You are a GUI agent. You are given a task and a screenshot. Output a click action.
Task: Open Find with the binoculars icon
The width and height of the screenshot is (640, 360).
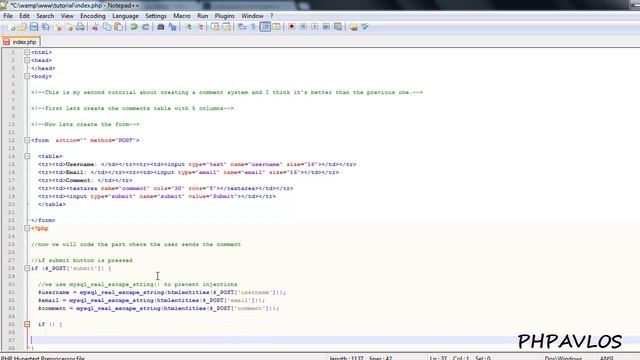160,27
